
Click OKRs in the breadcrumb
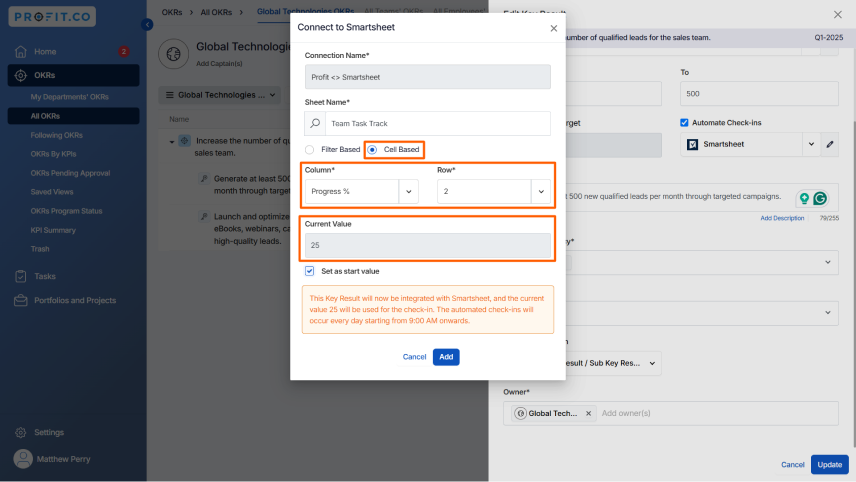click(x=172, y=12)
